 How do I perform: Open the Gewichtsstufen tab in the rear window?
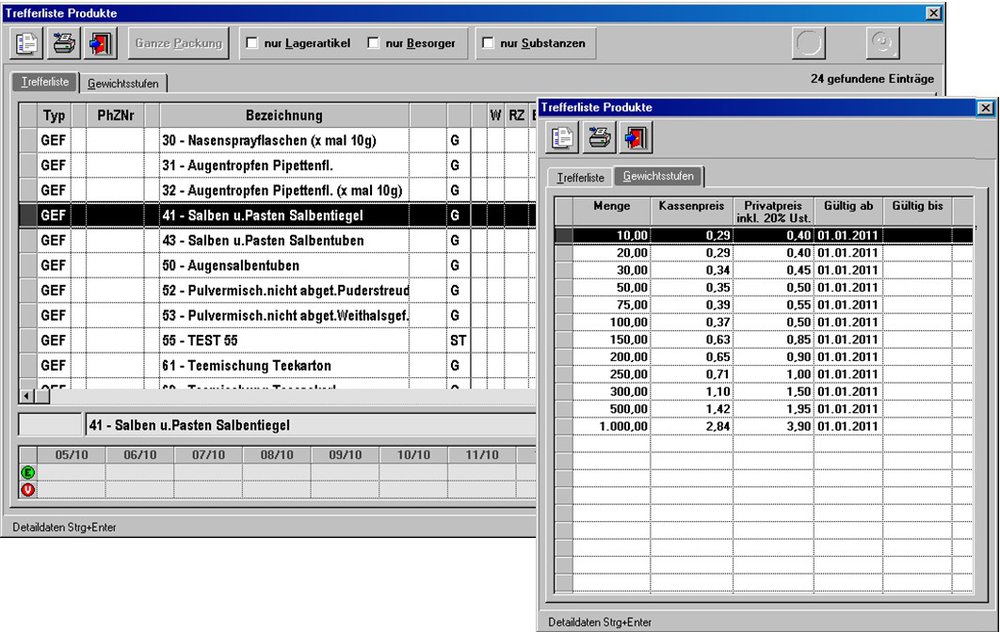122,83
